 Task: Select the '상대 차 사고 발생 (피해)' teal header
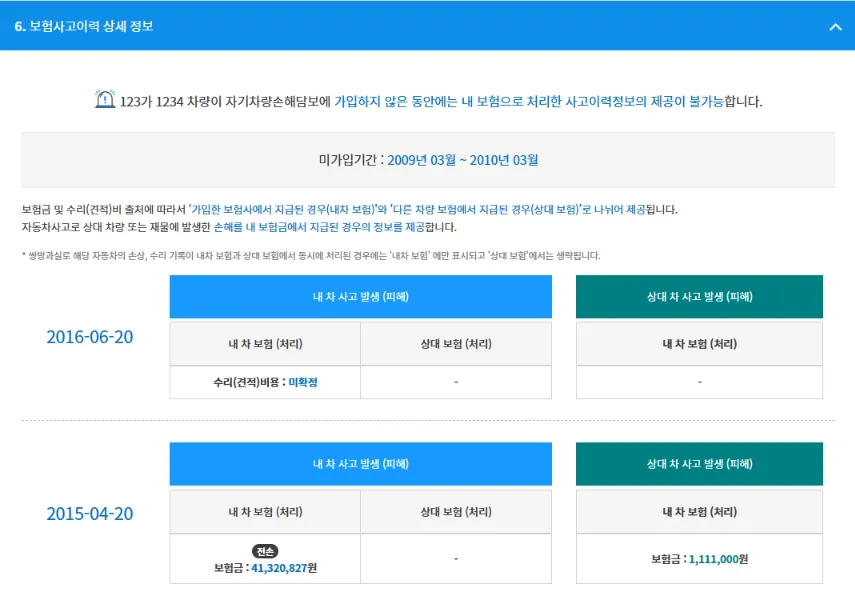(698, 296)
